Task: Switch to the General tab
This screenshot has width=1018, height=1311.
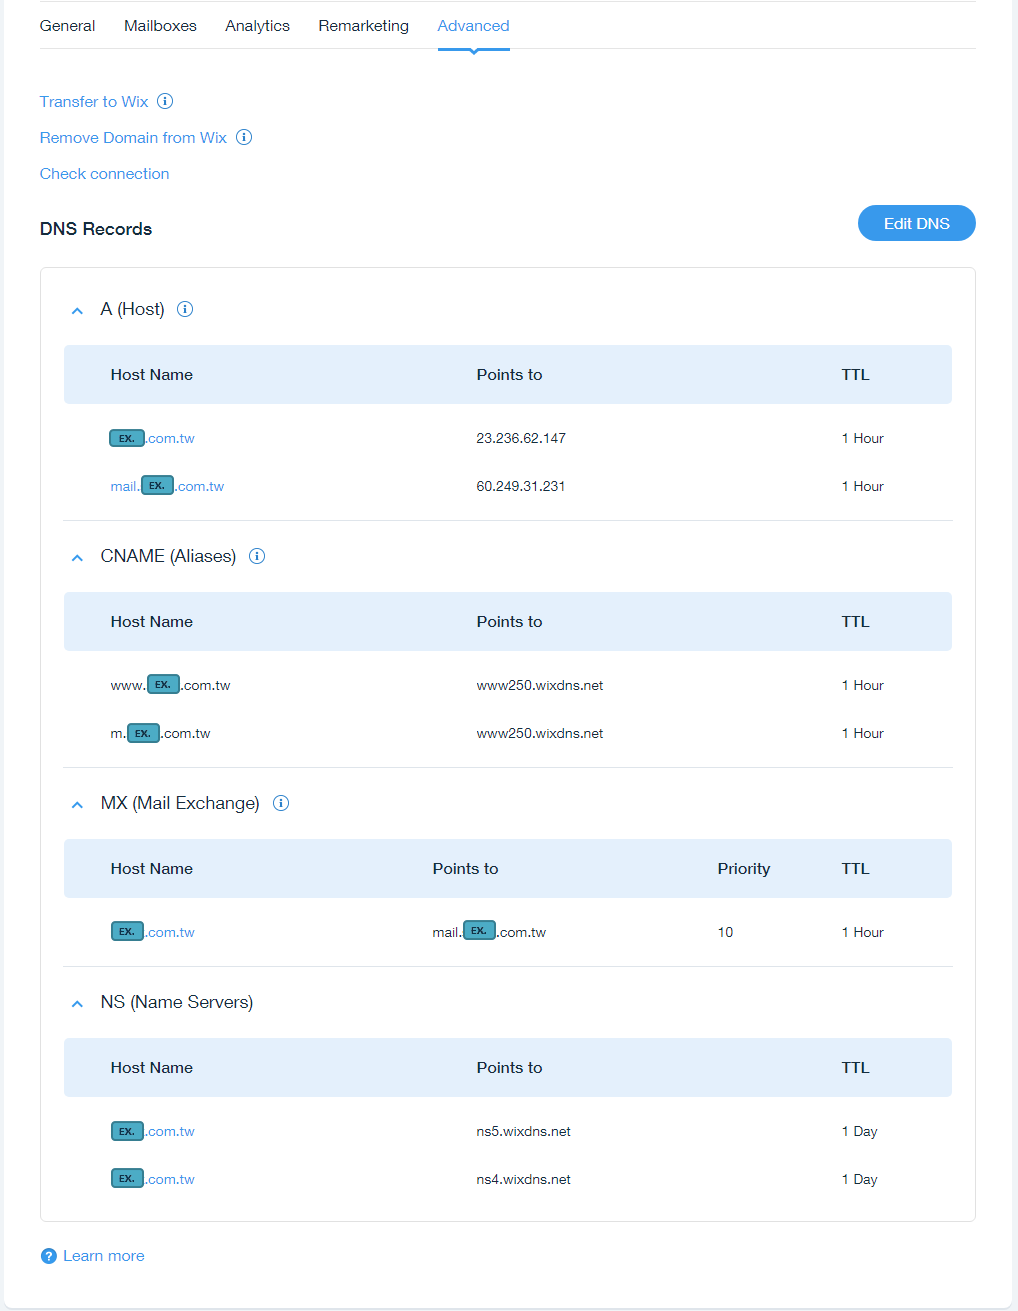Action: pyautogui.click(x=68, y=26)
